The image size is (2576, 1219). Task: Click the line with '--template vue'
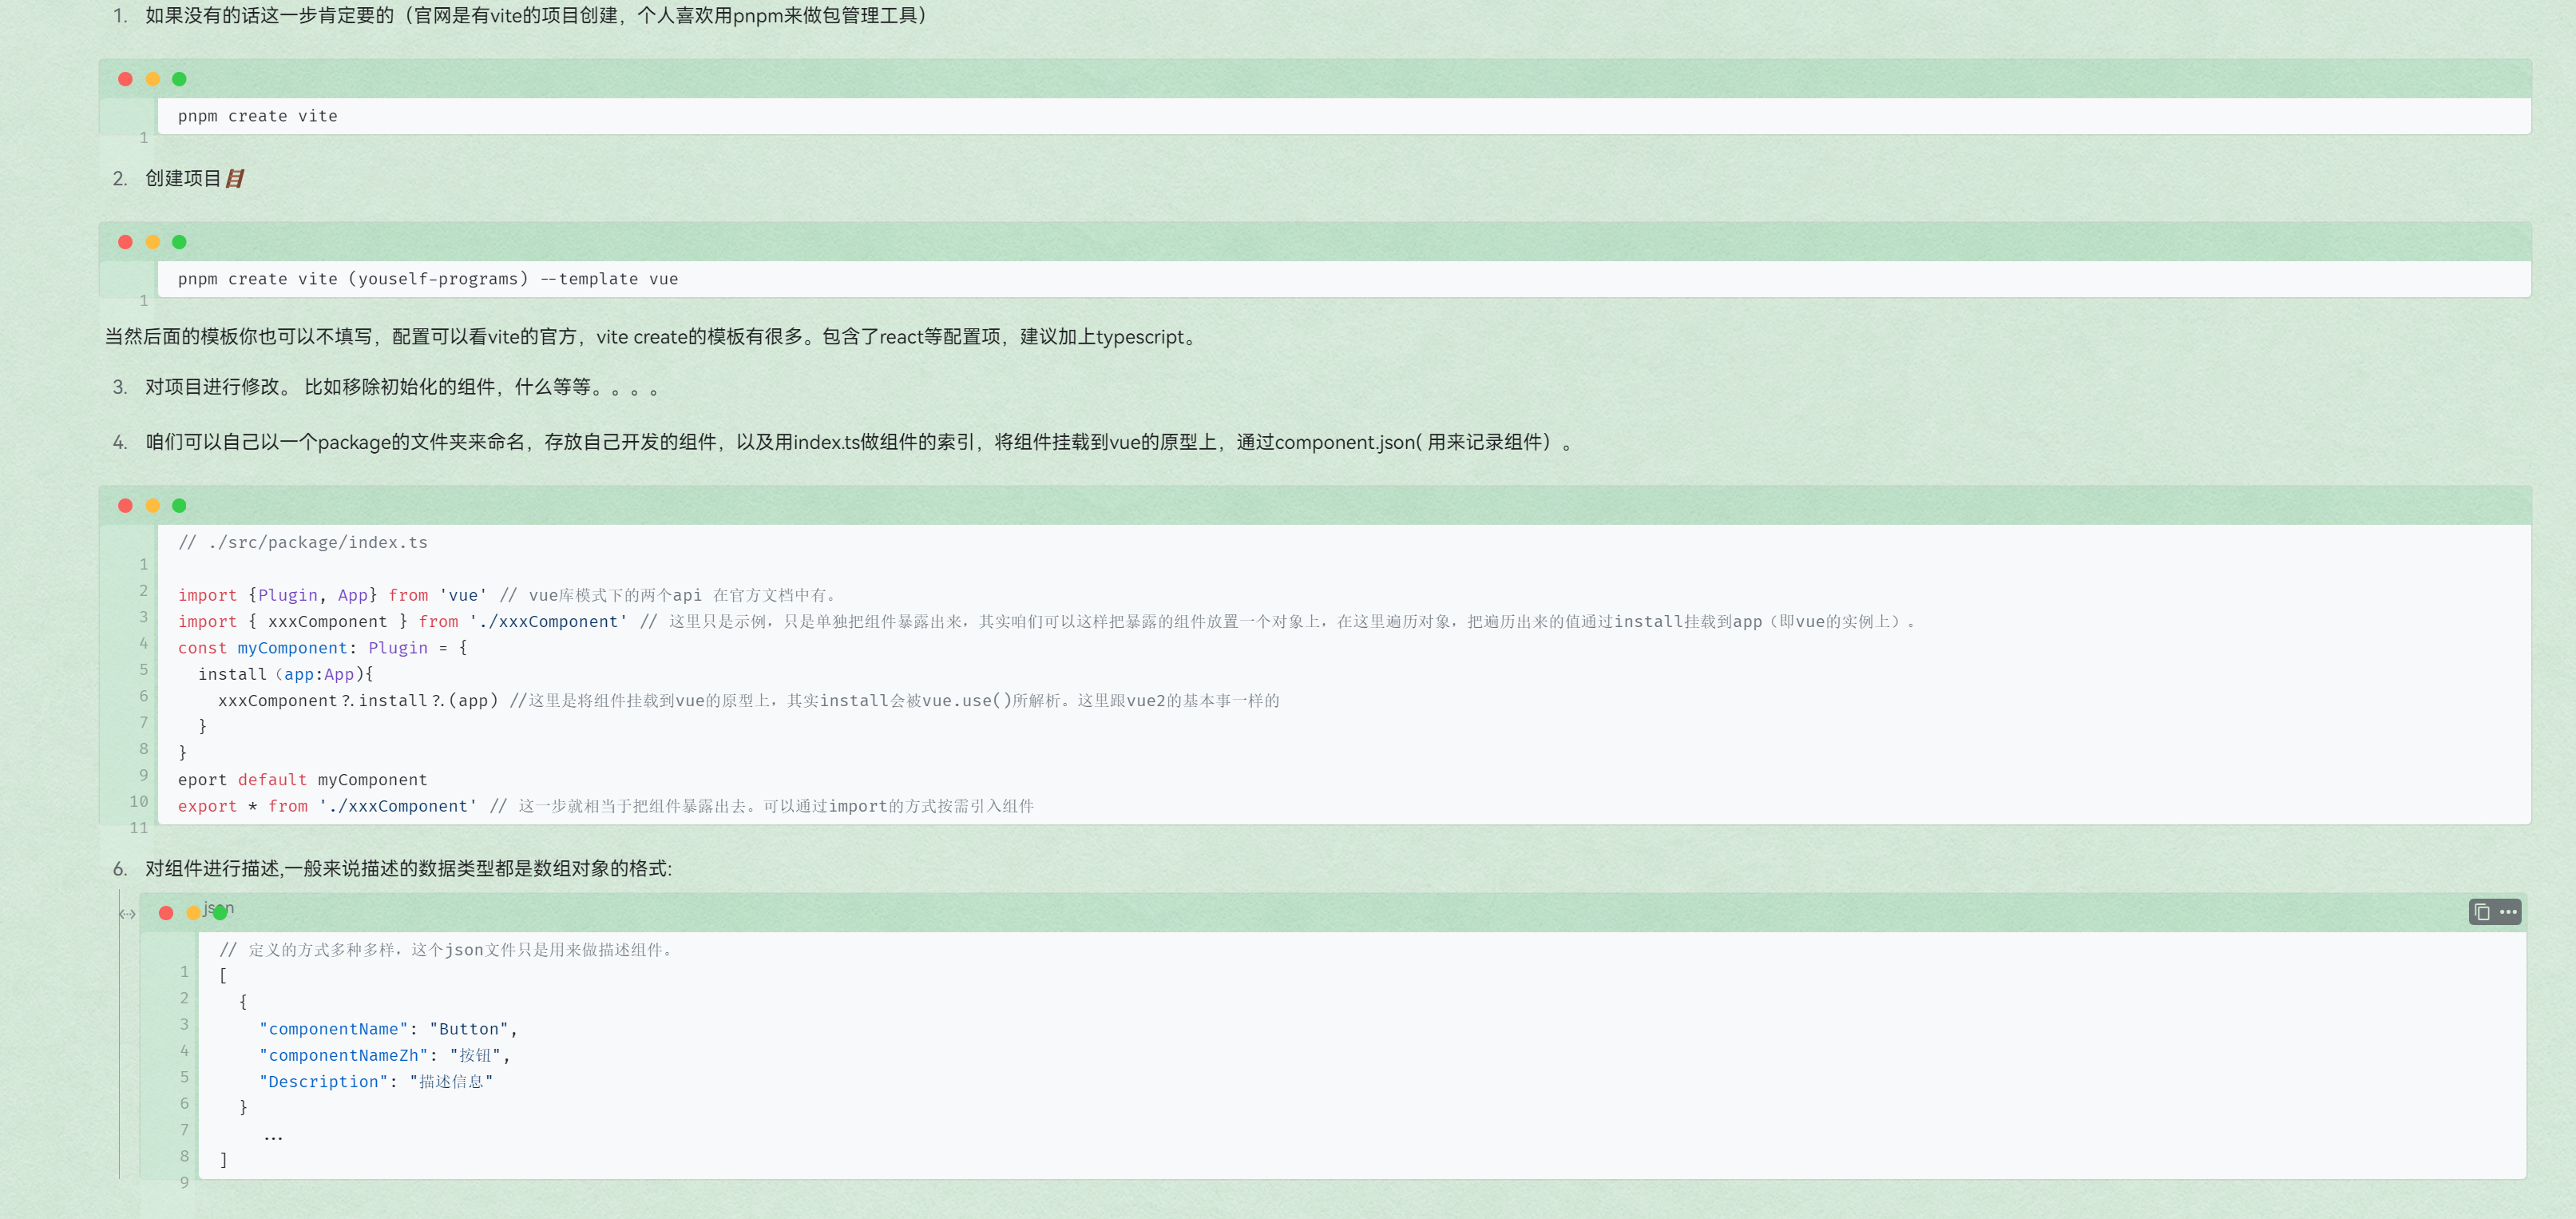coord(428,279)
